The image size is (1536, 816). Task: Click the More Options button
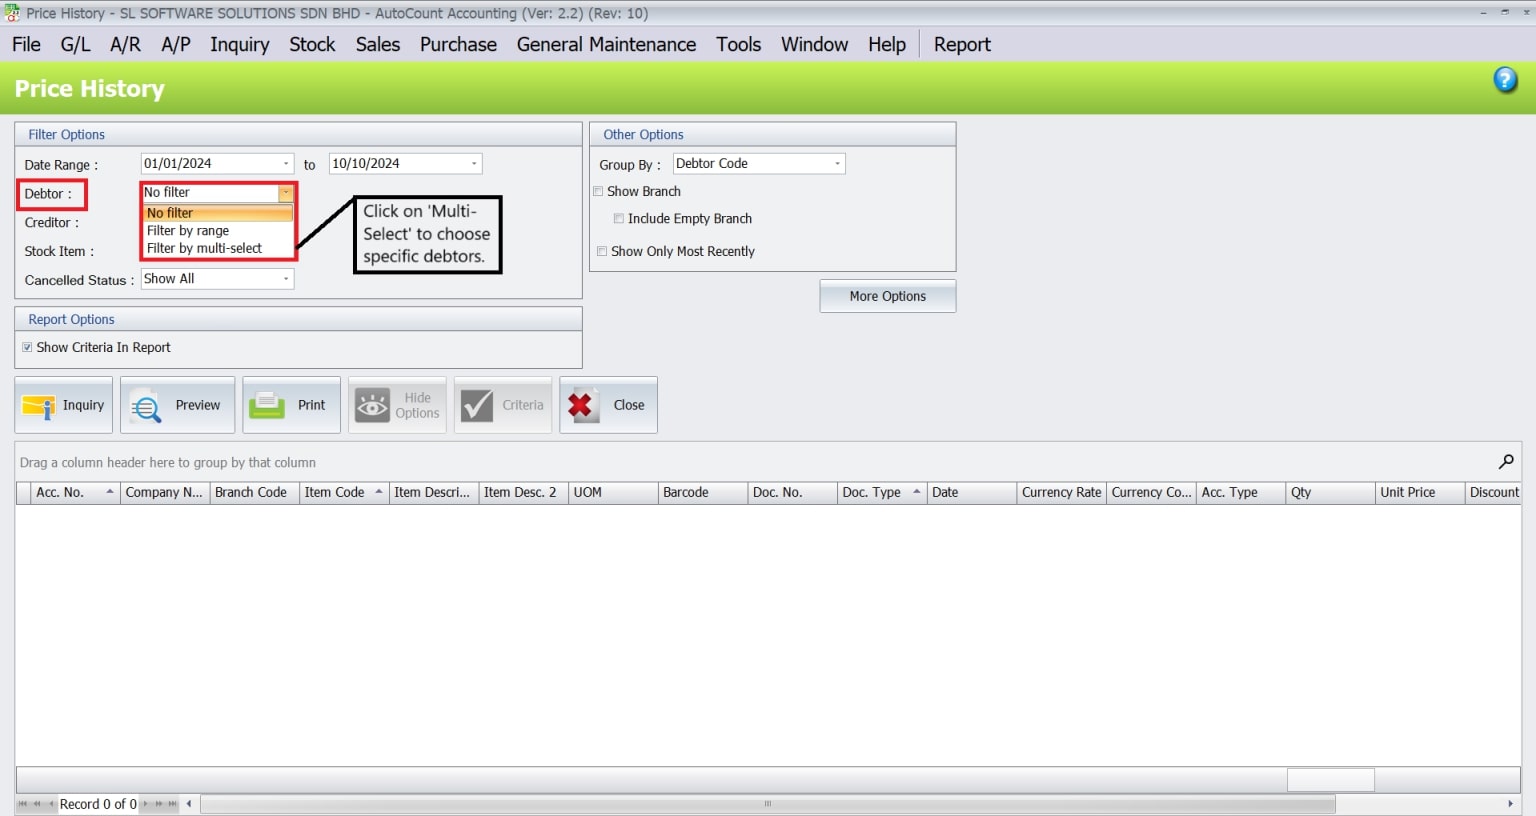(886, 296)
